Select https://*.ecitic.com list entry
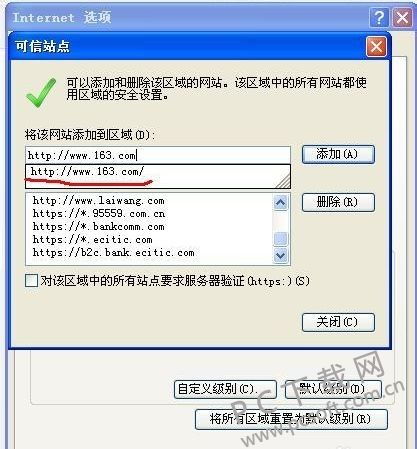 point(92,240)
